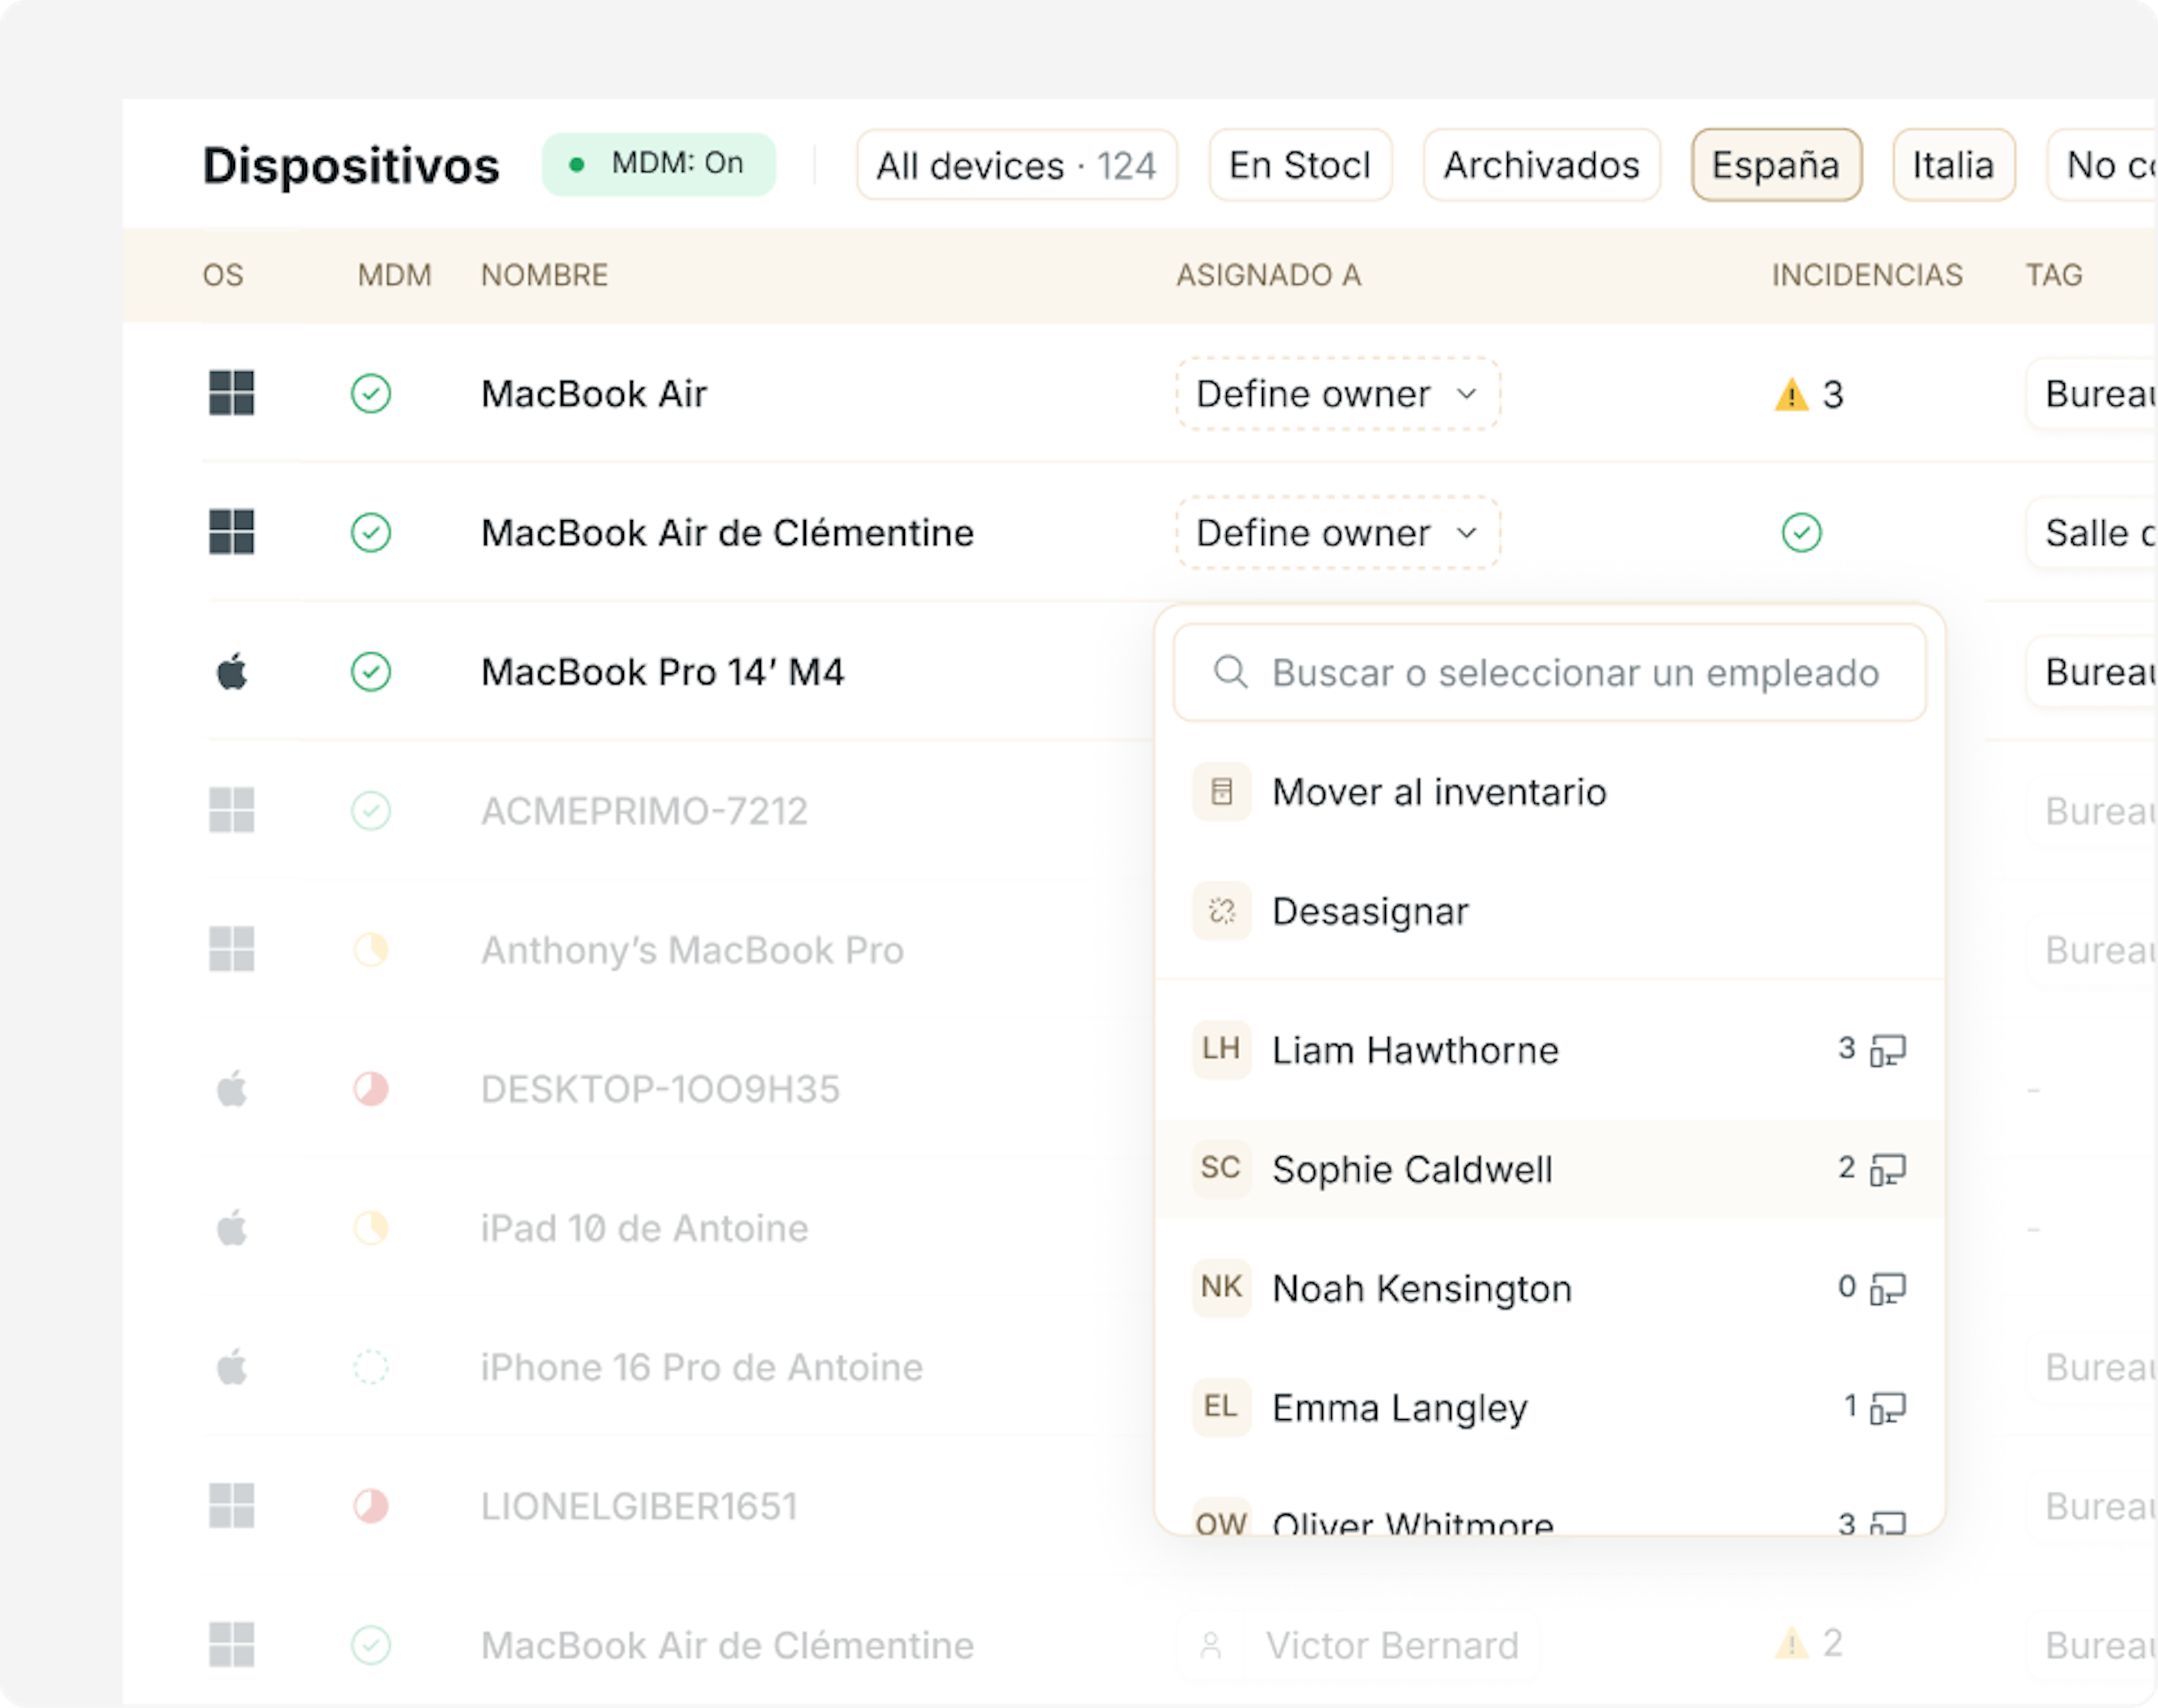Screen dimensions: 2158x1708
Task: Click the Desasignar unlink icon
Action: click(x=1221, y=911)
